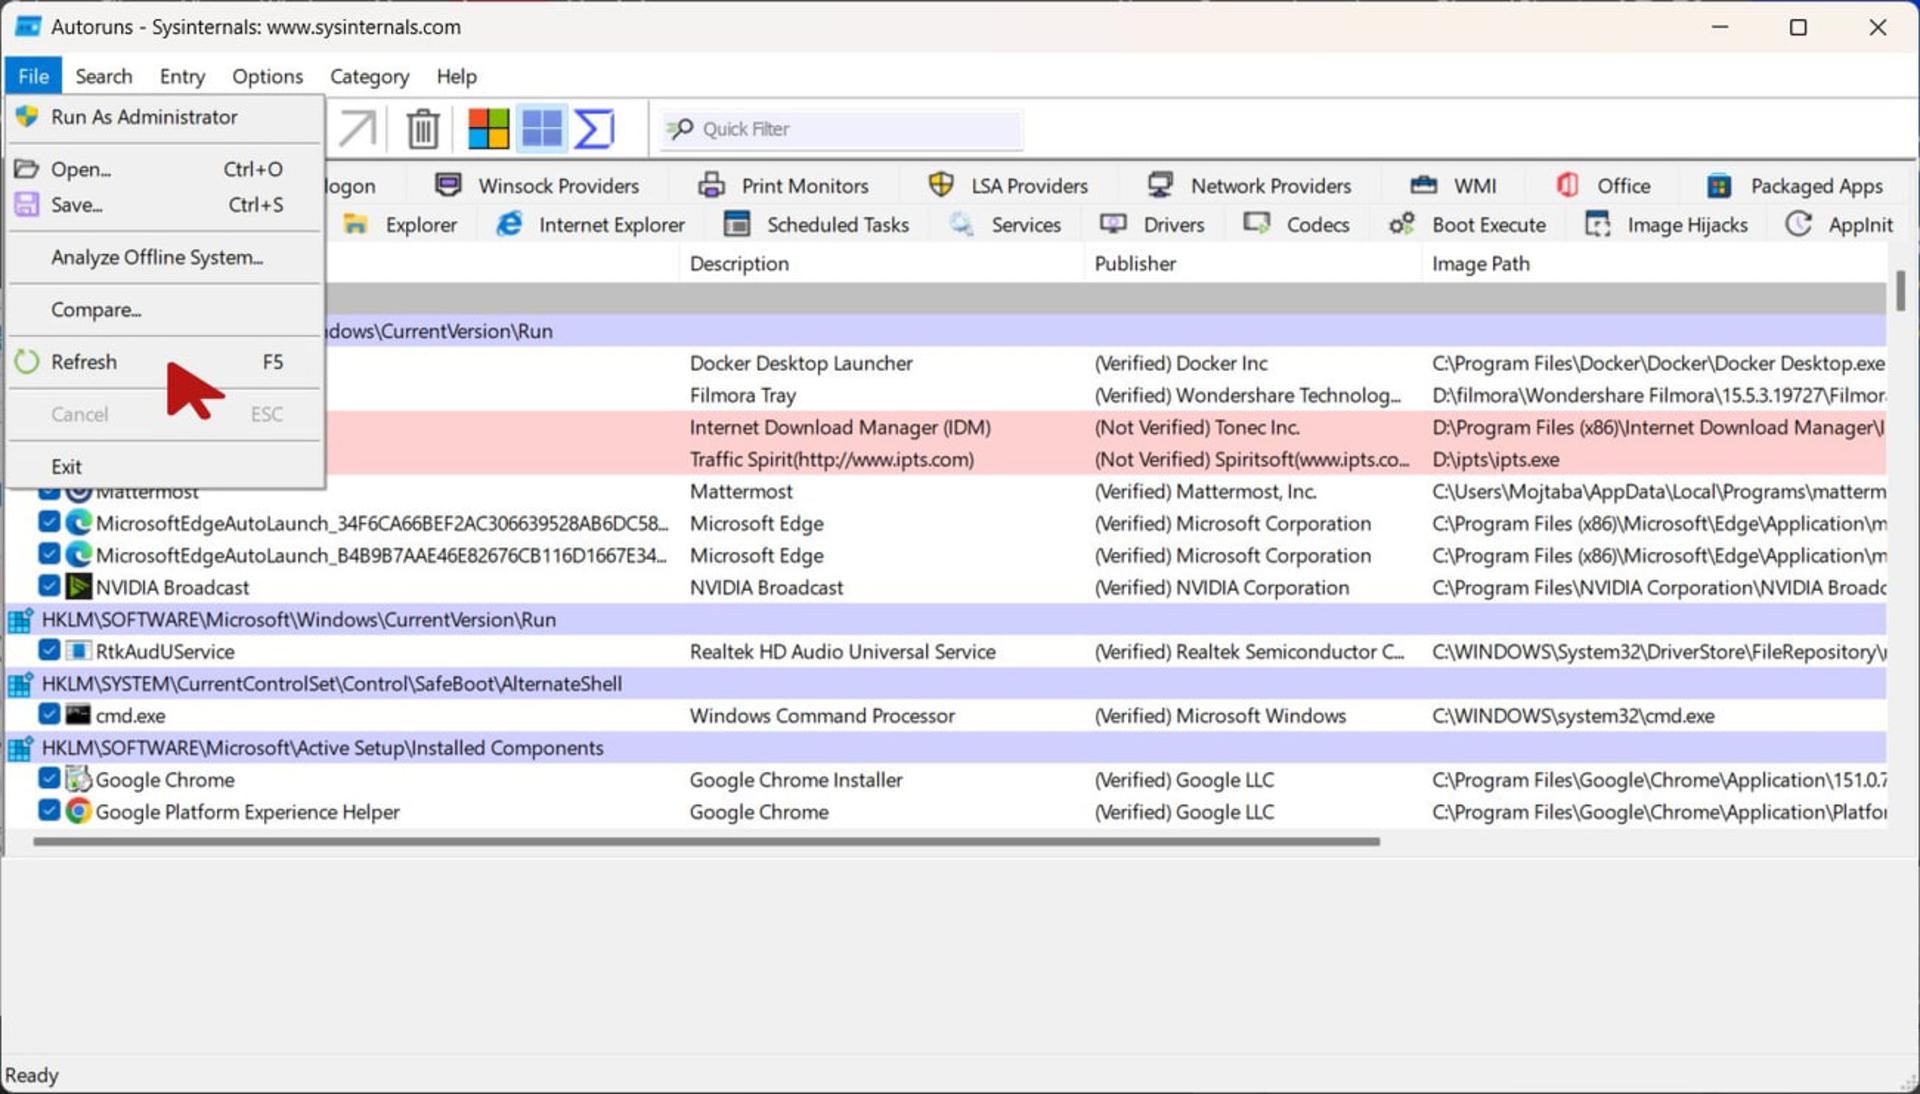Click the cmd.exe console icon

(x=78, y=715)
